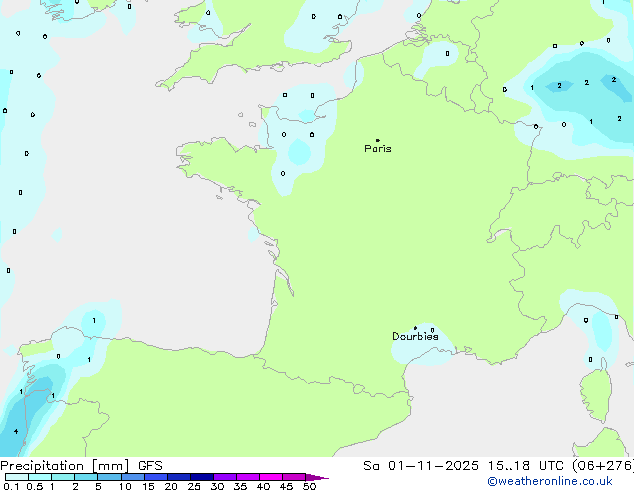Click the '35' legend scale label
This screenshot has height=490, width=634.
point(240,486)
